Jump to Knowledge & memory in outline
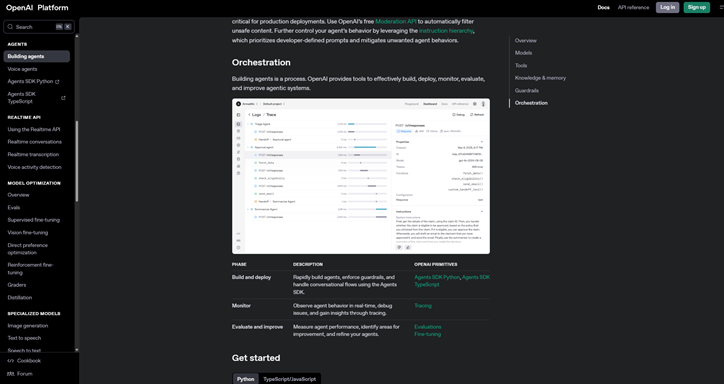Viewport: 724px width, 384px height. [540, 78]
